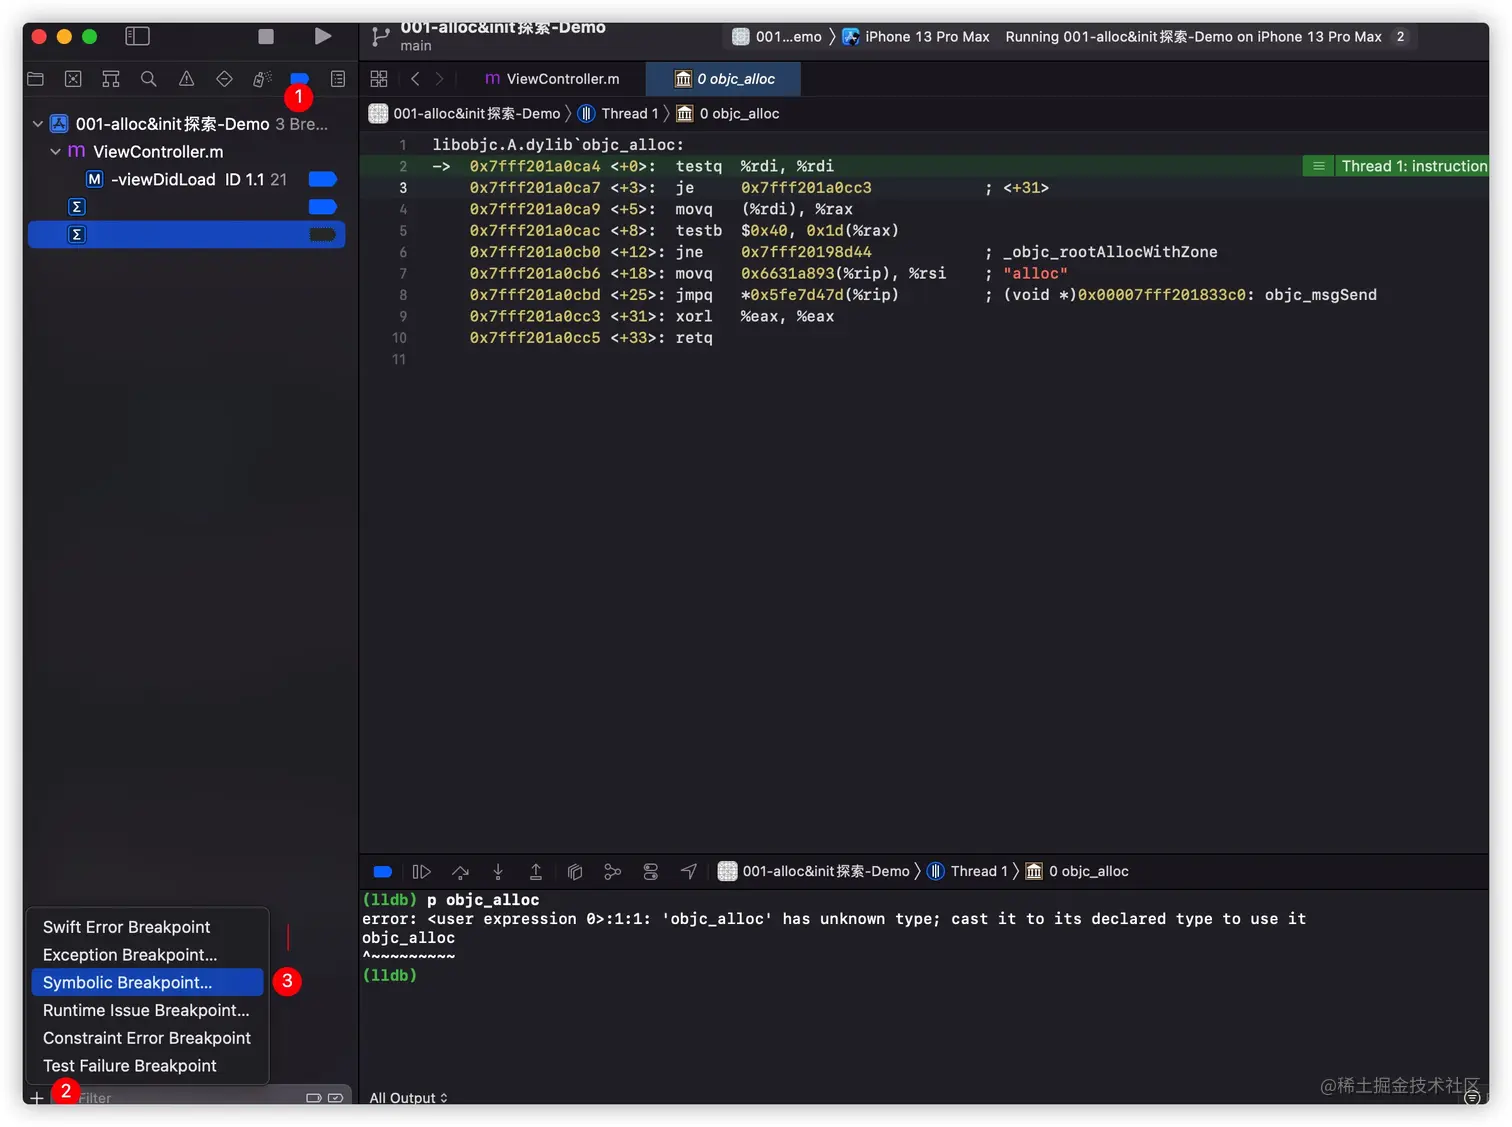Screen dimensions: 1512x1127
Task: Open the Symbol navigator icon
Action: 111,79
